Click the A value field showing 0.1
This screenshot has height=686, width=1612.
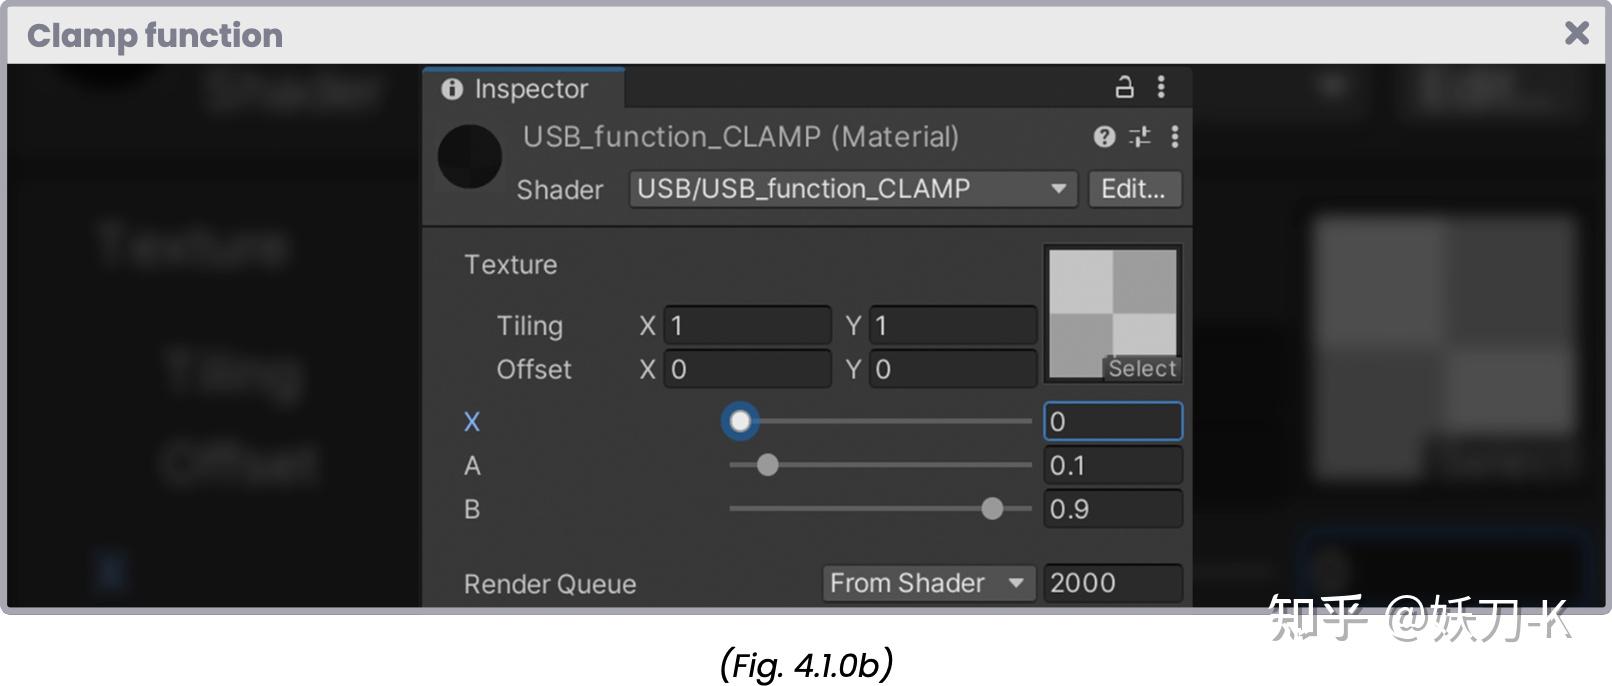pos(1112,465)
